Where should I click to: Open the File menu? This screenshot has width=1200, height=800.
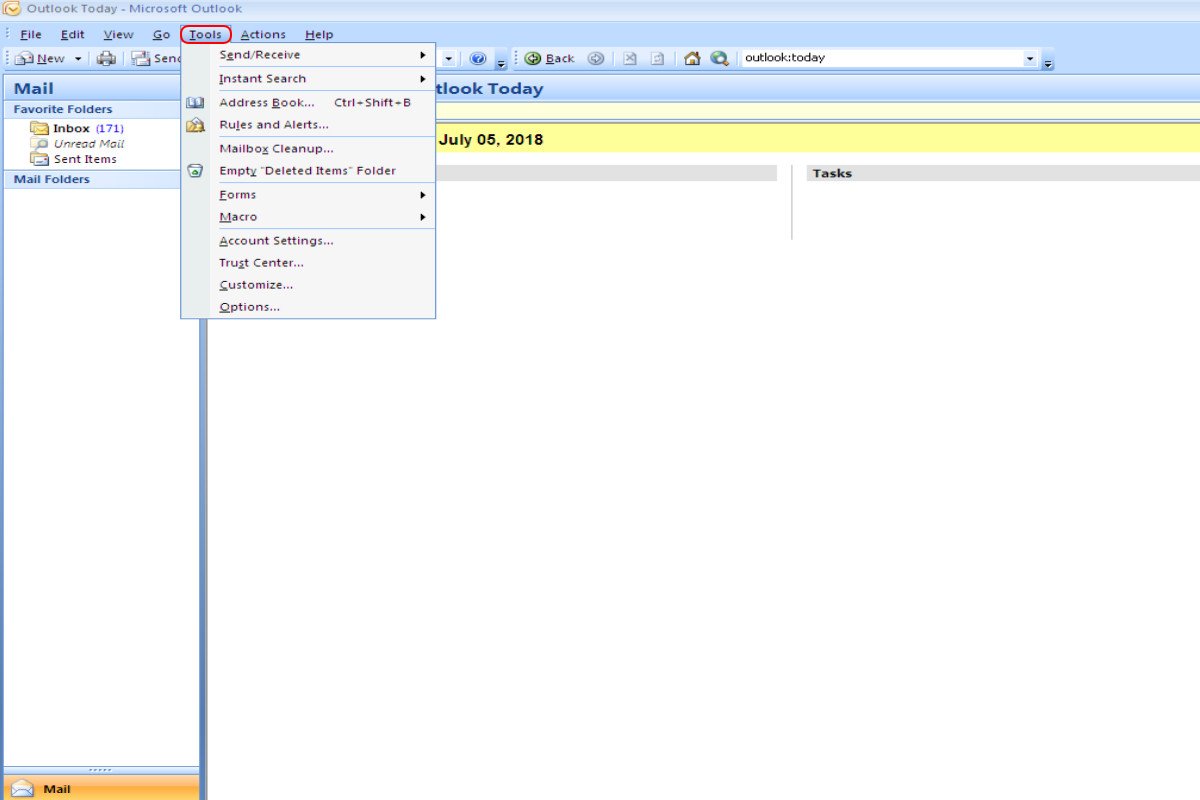click(x=31, y=35)
